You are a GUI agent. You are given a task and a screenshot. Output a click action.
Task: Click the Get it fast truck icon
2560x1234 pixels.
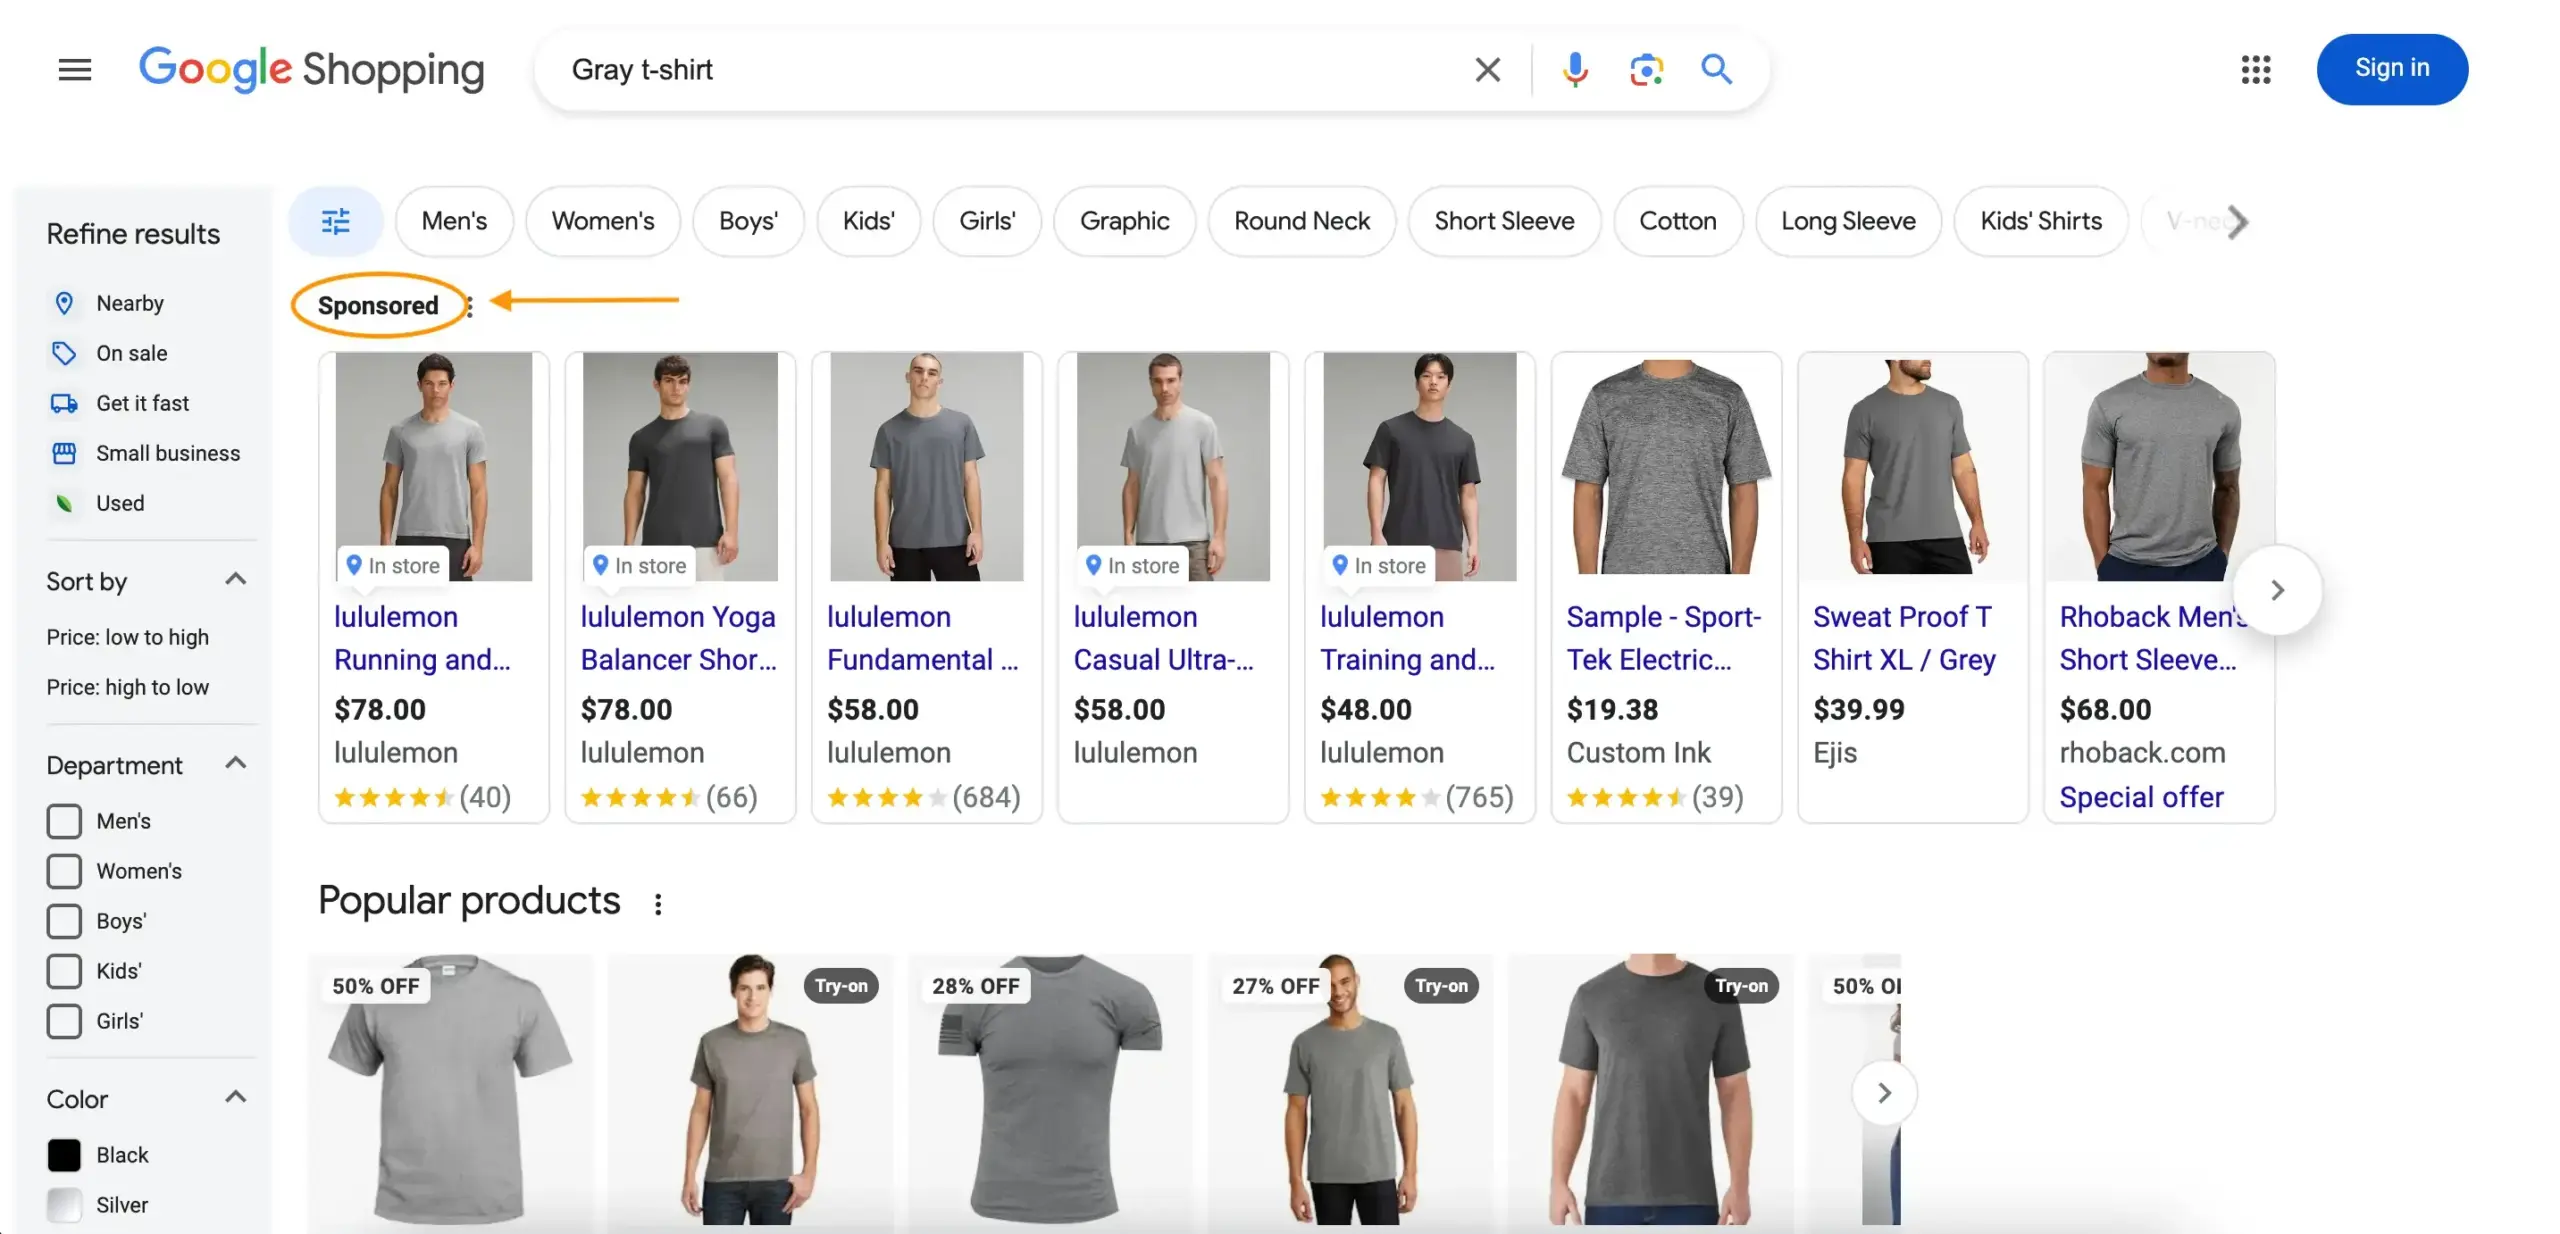point(64,403)
